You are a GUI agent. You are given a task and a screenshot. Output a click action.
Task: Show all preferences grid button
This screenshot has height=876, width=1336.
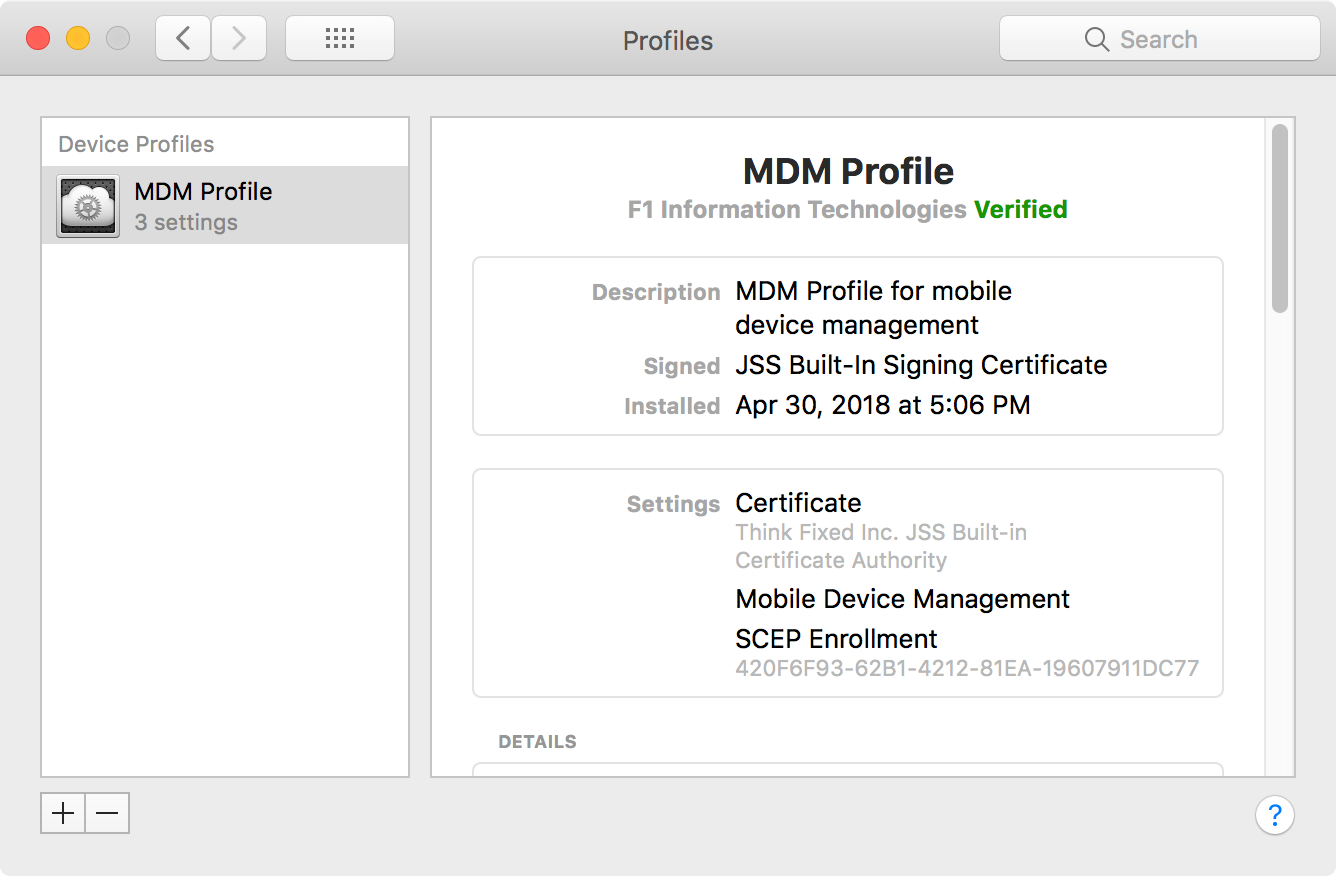pyautogui.click(x=340, y=39)
